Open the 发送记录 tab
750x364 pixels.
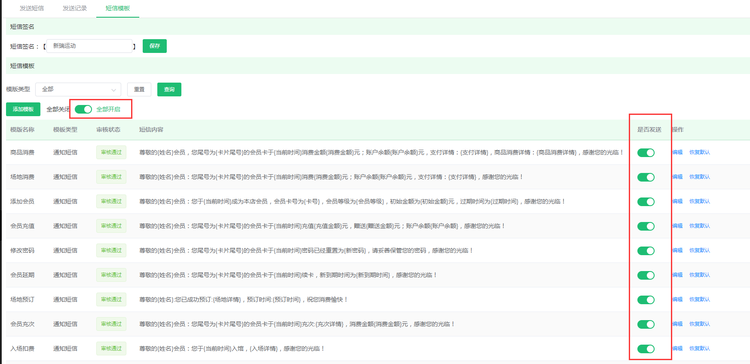(x=75, y=8)
